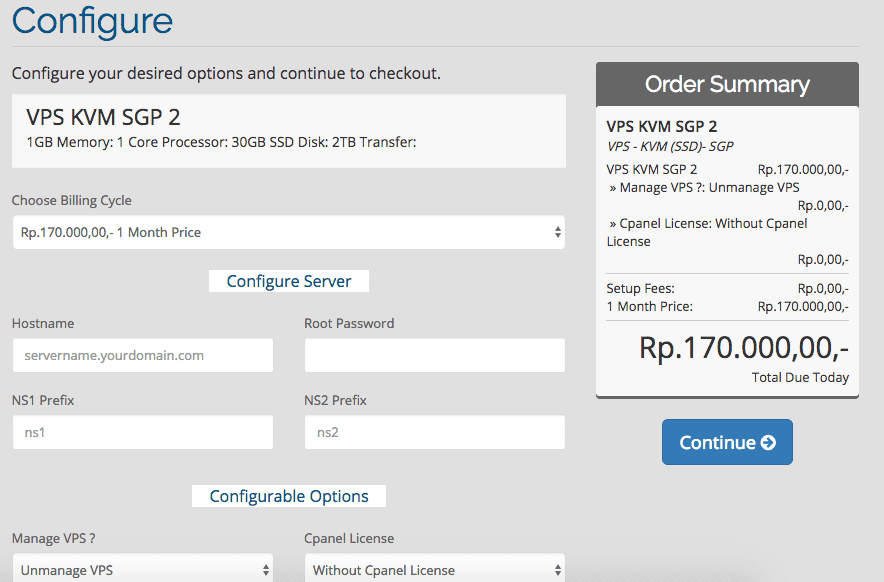Image resolution: width=884 pixels, height=582 pixels.
Task: Click the Configure page heading
Action: click(x=92, y=21)
